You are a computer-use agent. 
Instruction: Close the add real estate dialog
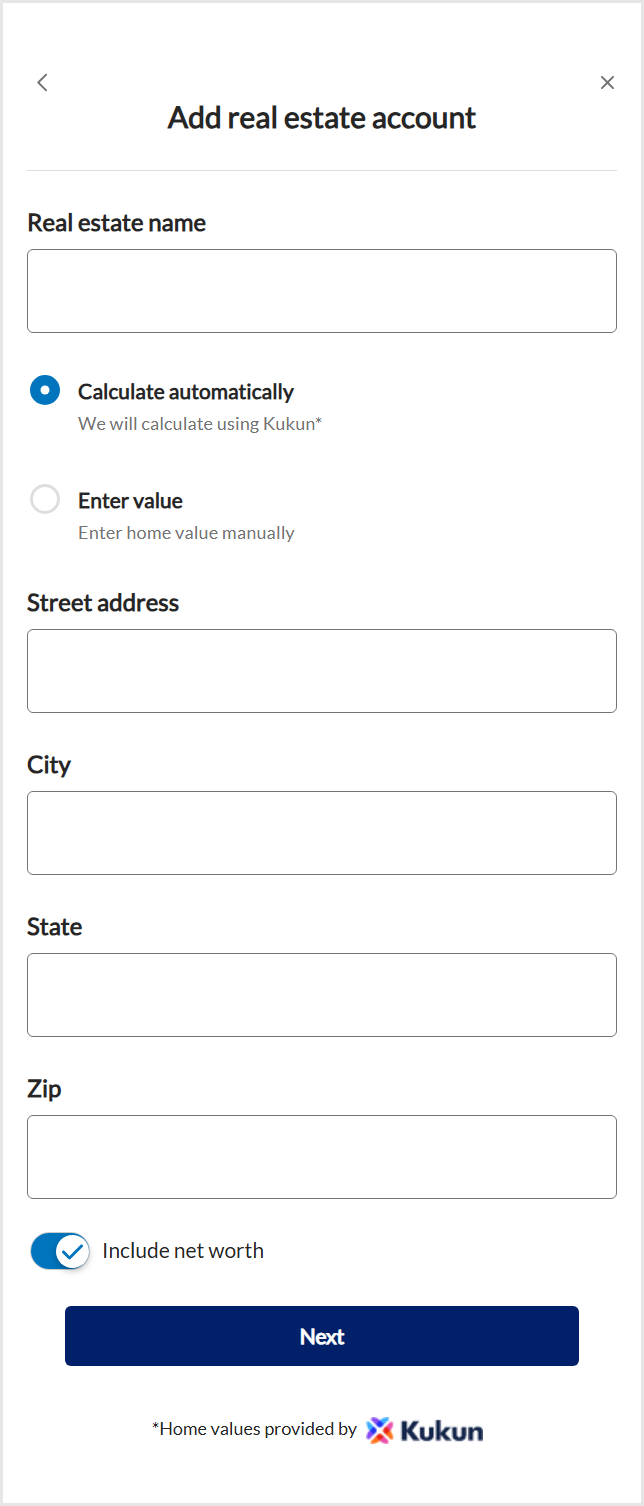(607, 83)
